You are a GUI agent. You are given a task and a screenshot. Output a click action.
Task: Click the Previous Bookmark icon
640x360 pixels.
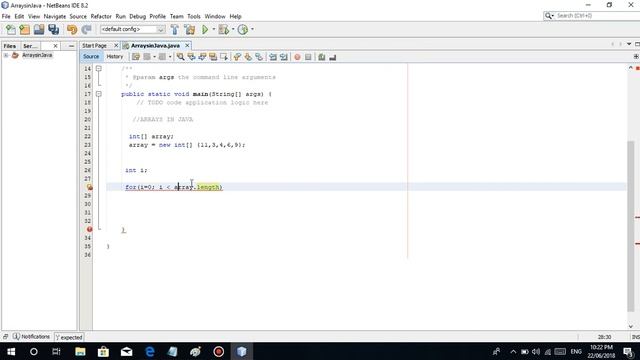coord(237,57)
